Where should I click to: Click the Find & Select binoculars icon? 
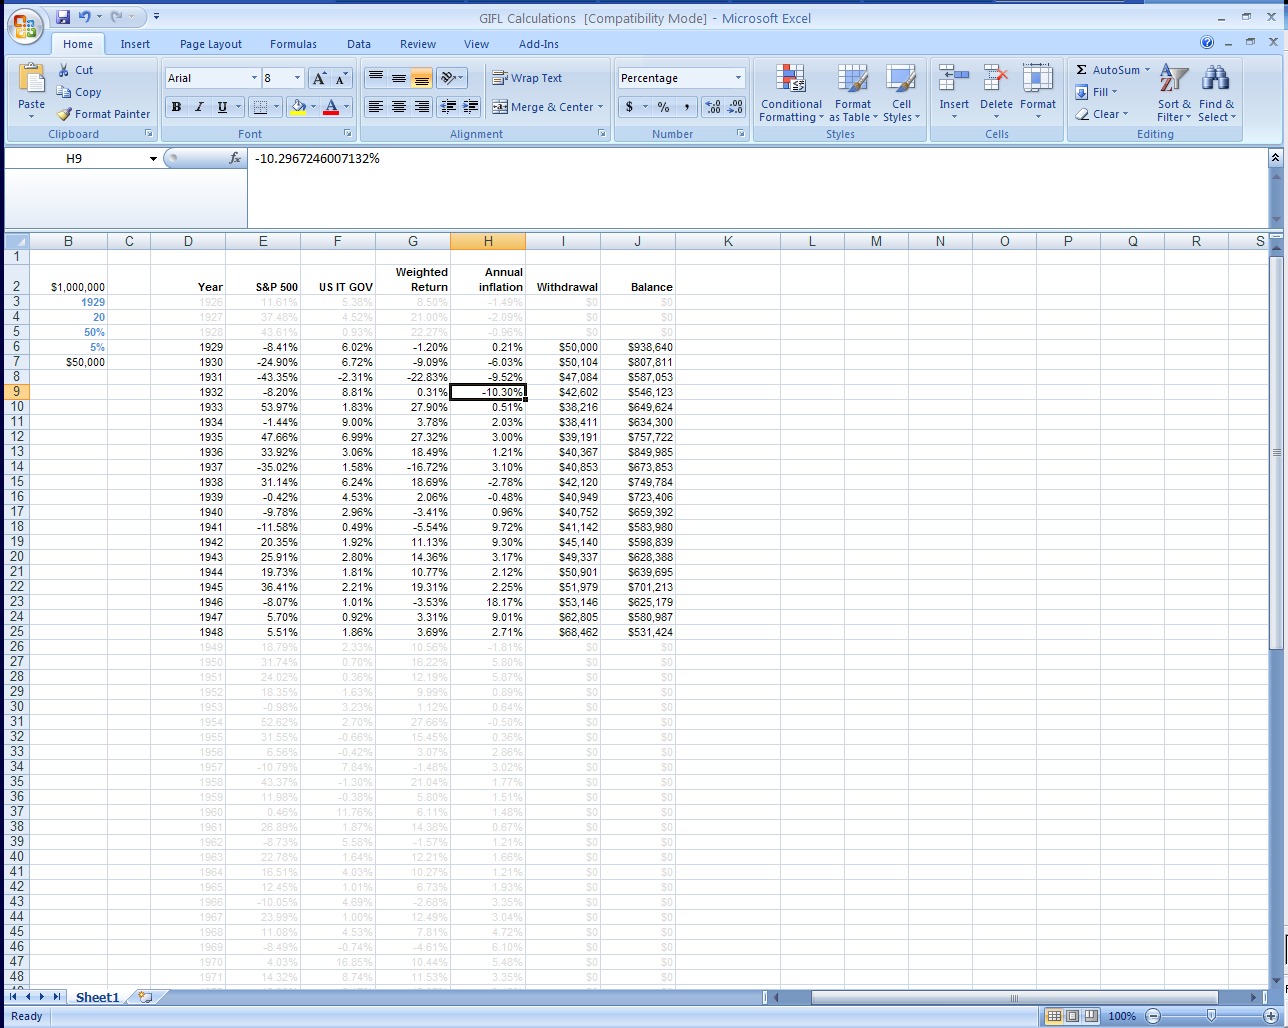[x=1216, y=80]
